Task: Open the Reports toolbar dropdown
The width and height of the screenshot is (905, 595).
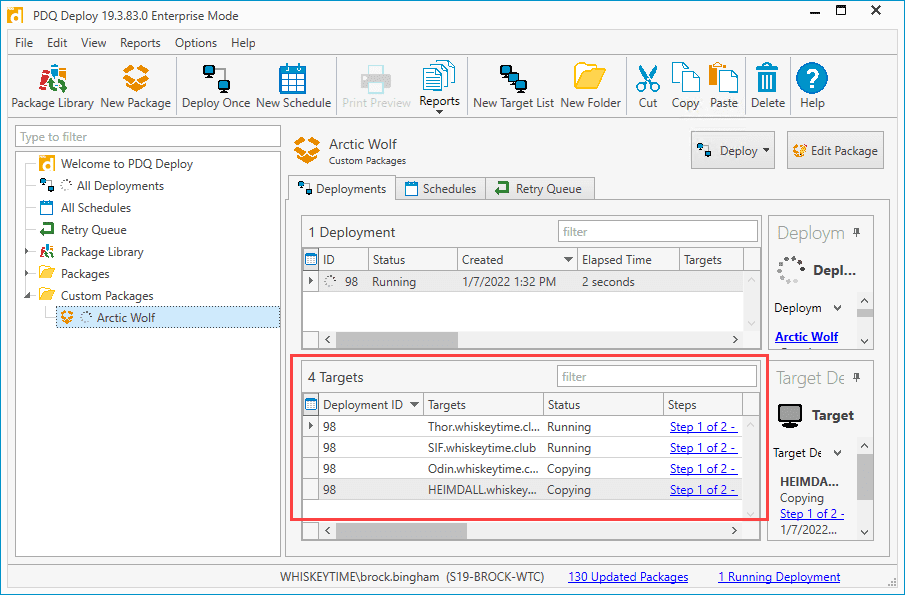Action: tap(439, 86)
